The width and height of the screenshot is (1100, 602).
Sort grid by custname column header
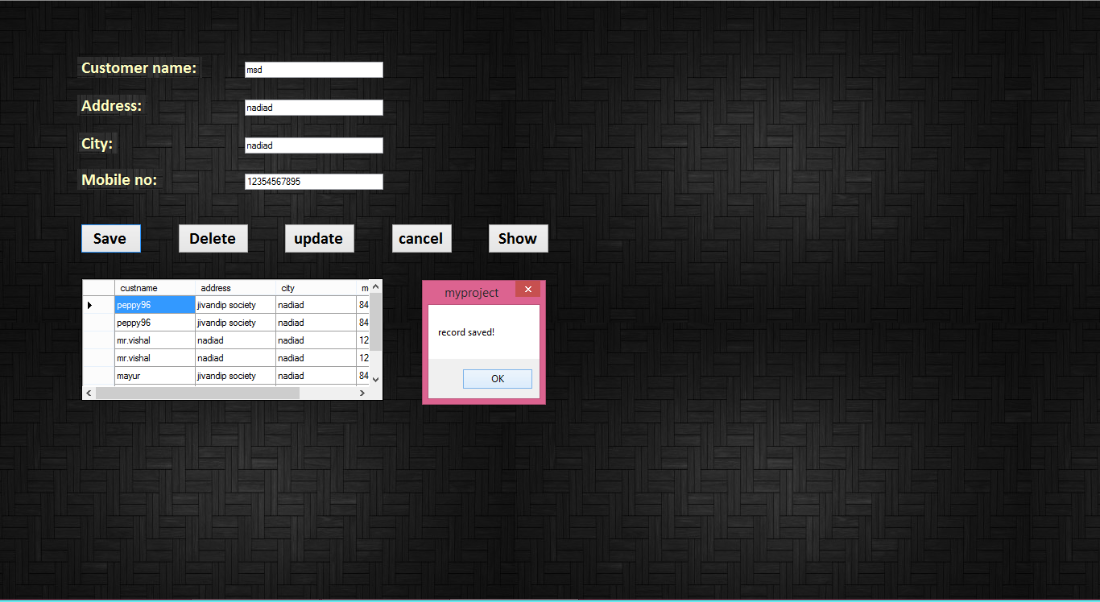click(154, 288)
